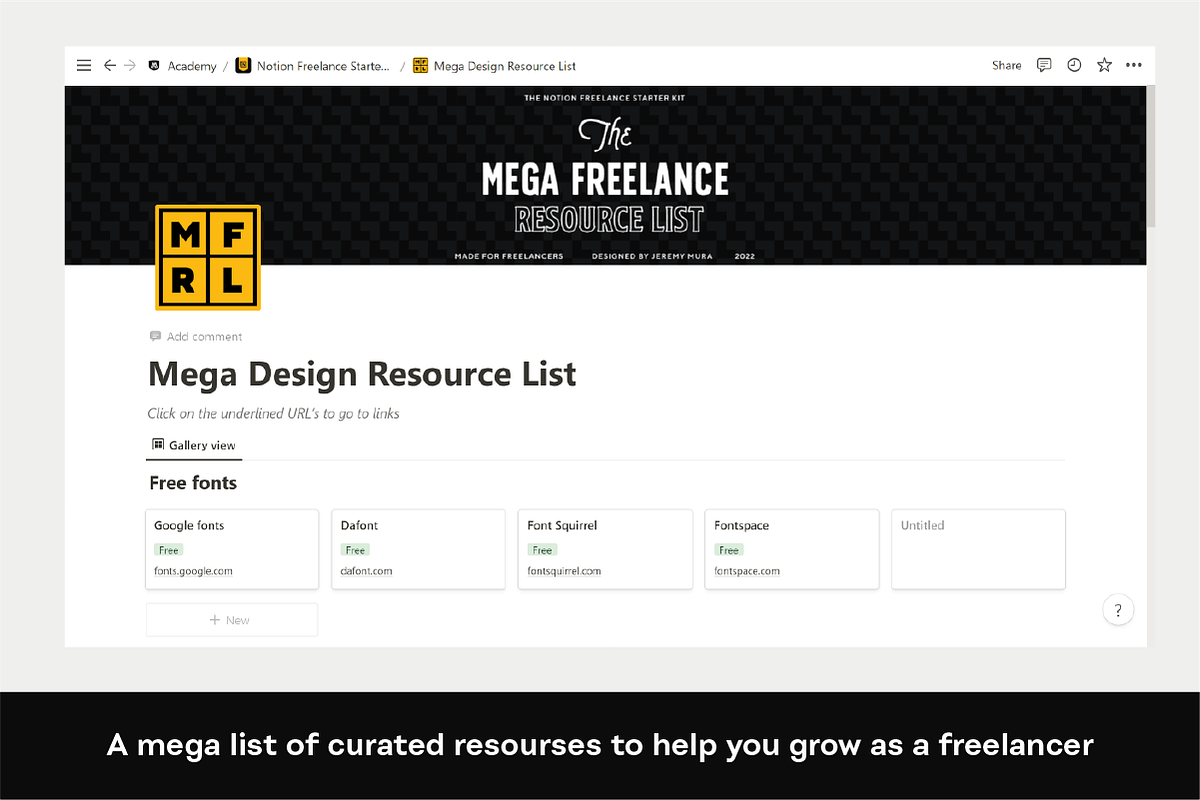The width and height of the screenshot is (1200, 800).
Task: Add a new gallery item with + New
Action: (231, 620)
